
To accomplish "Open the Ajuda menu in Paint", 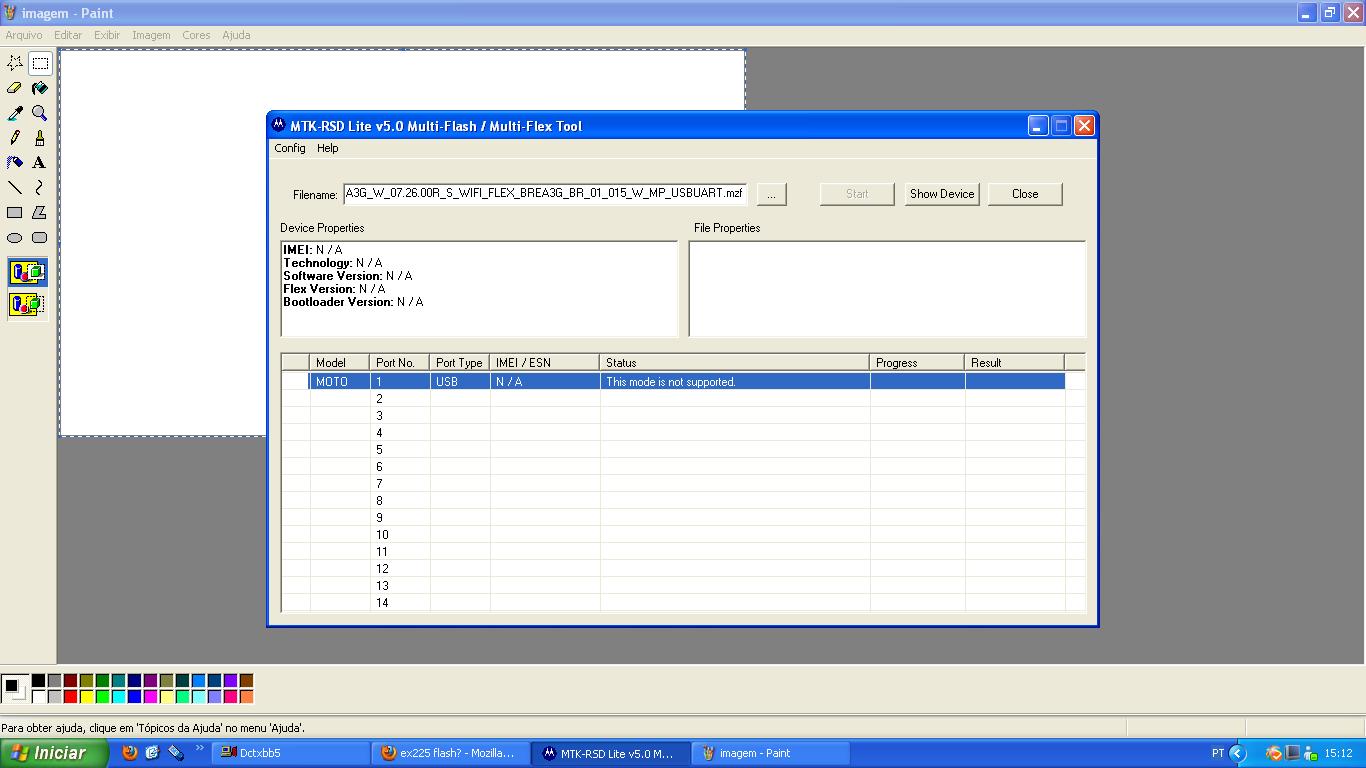I will click(236, 35).
